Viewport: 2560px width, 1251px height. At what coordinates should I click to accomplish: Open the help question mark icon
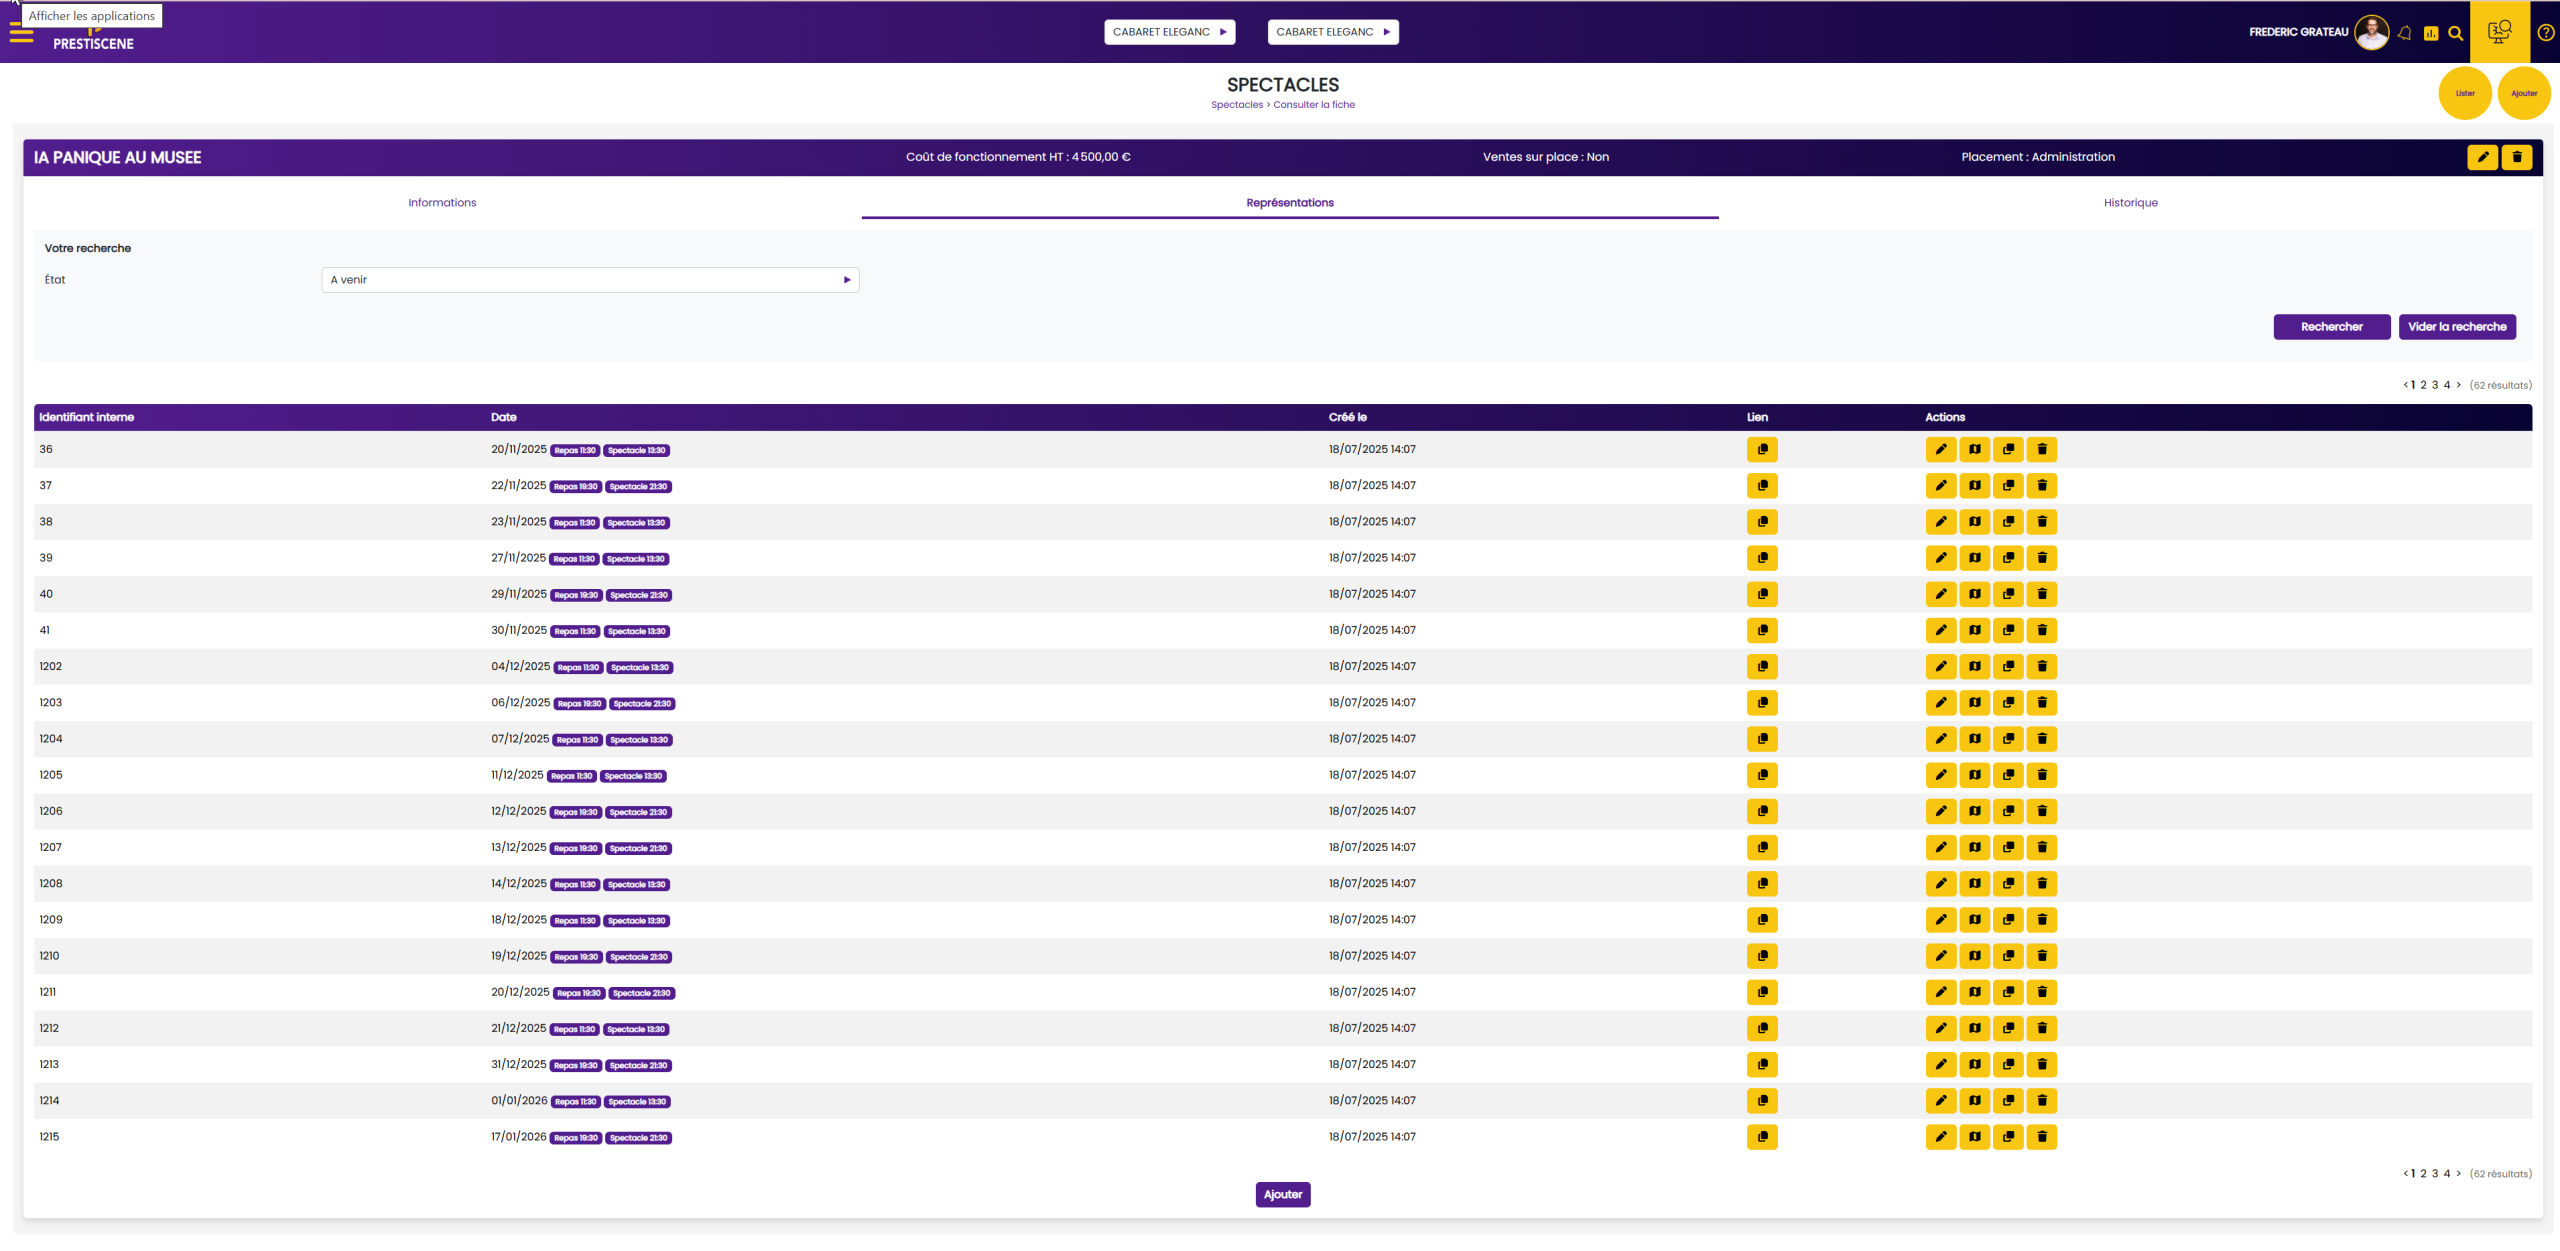2546,32
